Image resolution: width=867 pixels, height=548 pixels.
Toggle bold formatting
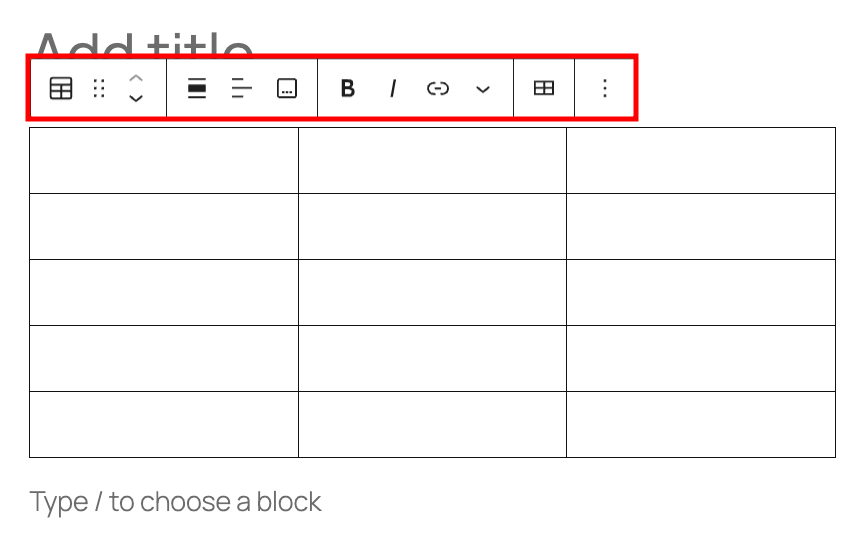point(348,89)
